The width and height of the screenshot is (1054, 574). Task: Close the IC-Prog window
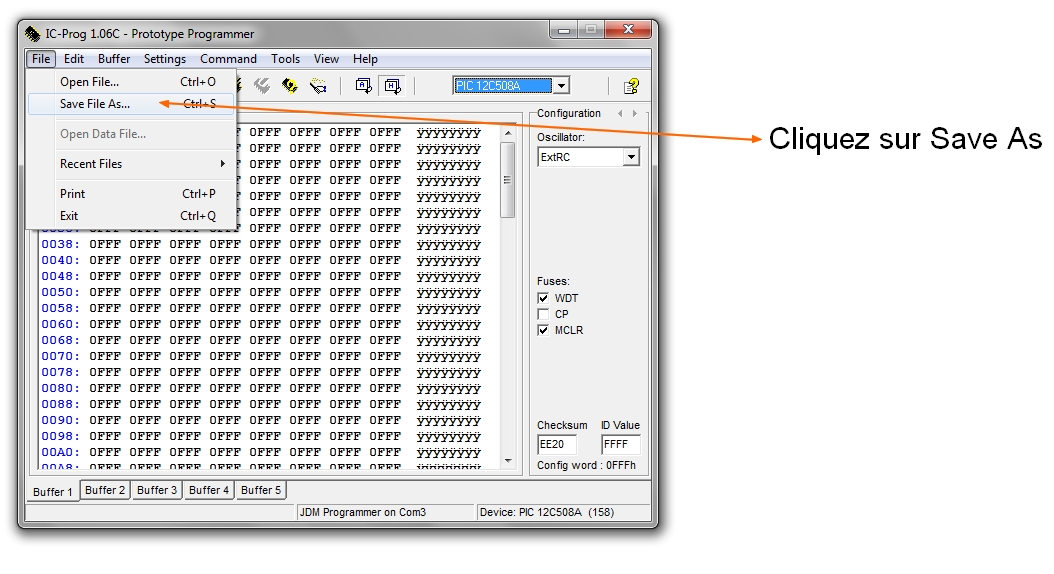[628, 30]
